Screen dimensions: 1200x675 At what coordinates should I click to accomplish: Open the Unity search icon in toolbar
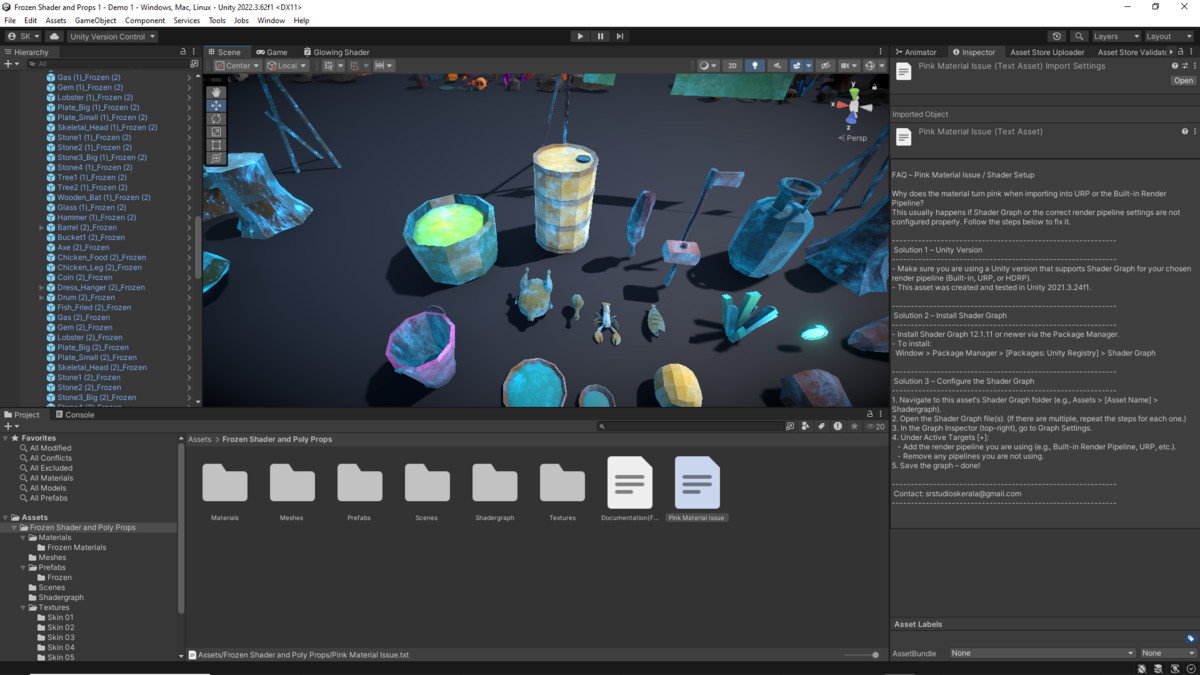pyautogui.click(x=1079, y=36)
